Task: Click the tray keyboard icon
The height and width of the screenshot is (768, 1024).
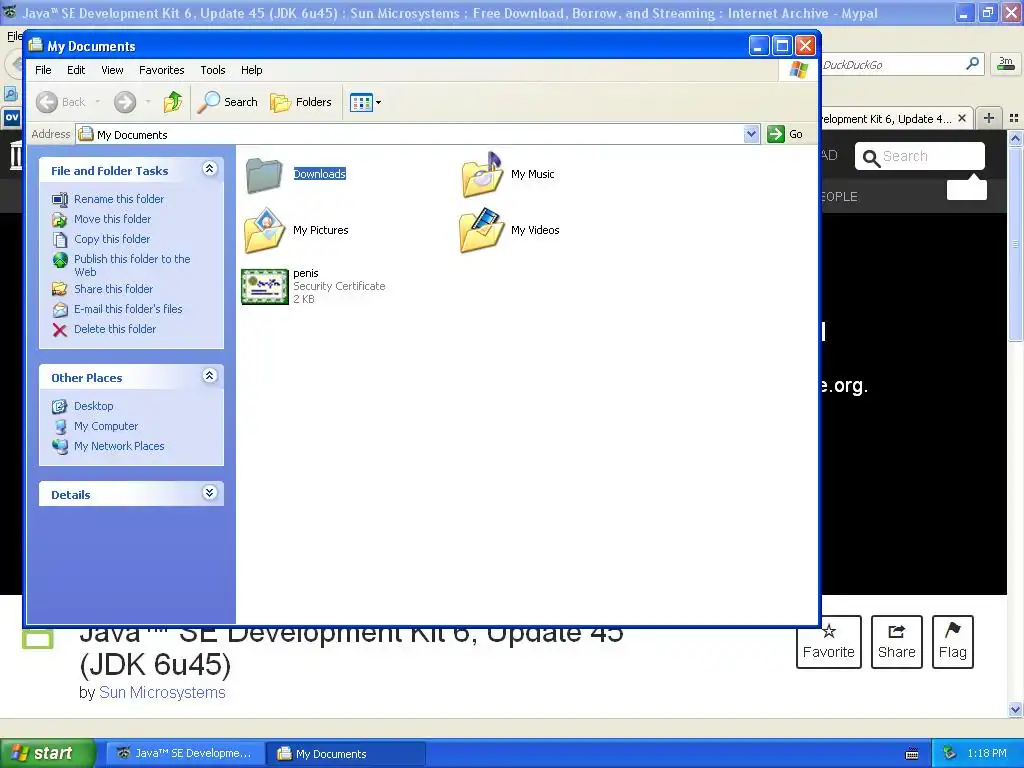Action: [912, 754]
